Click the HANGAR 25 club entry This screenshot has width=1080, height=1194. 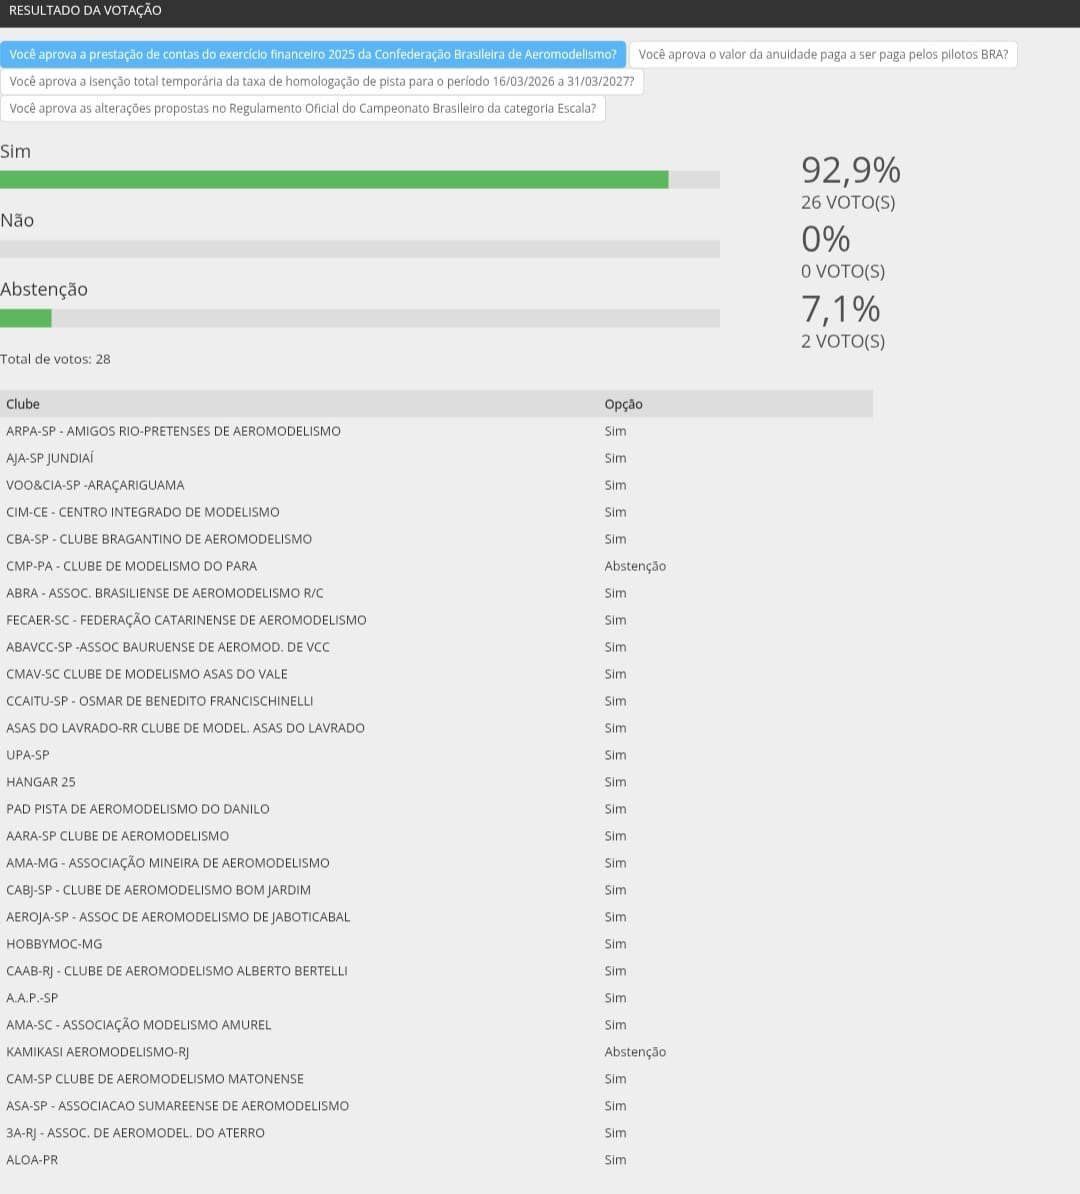tap(41, 782)
